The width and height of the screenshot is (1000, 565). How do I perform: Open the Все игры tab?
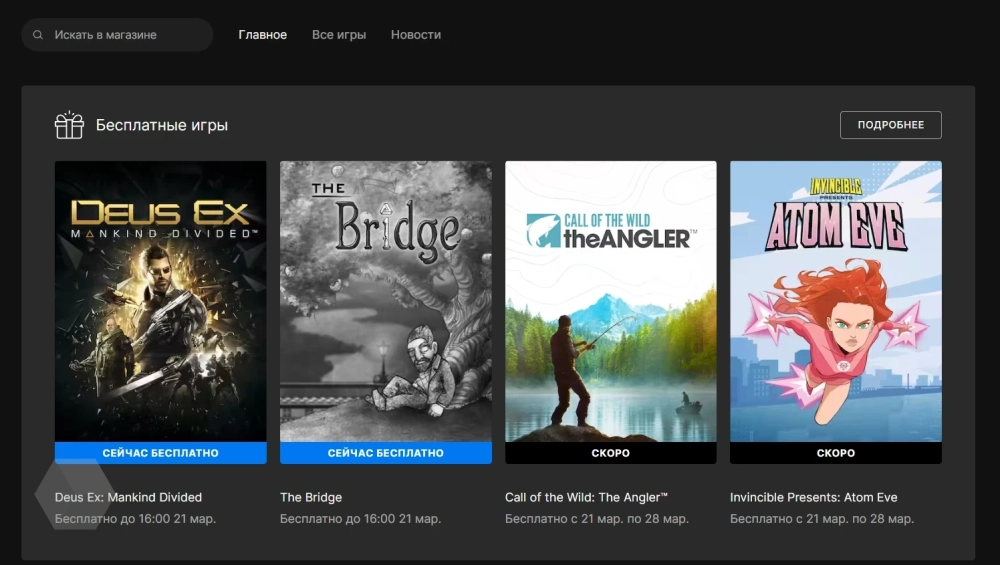coord(339,35)
